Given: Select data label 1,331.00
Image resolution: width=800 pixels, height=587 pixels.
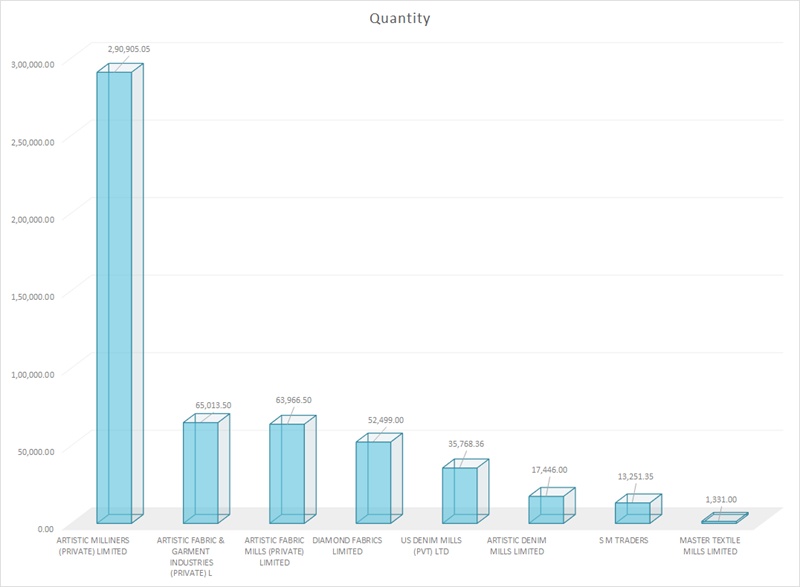Looking at the screenshot, I should pyautogui.click(x=721, y=499).
